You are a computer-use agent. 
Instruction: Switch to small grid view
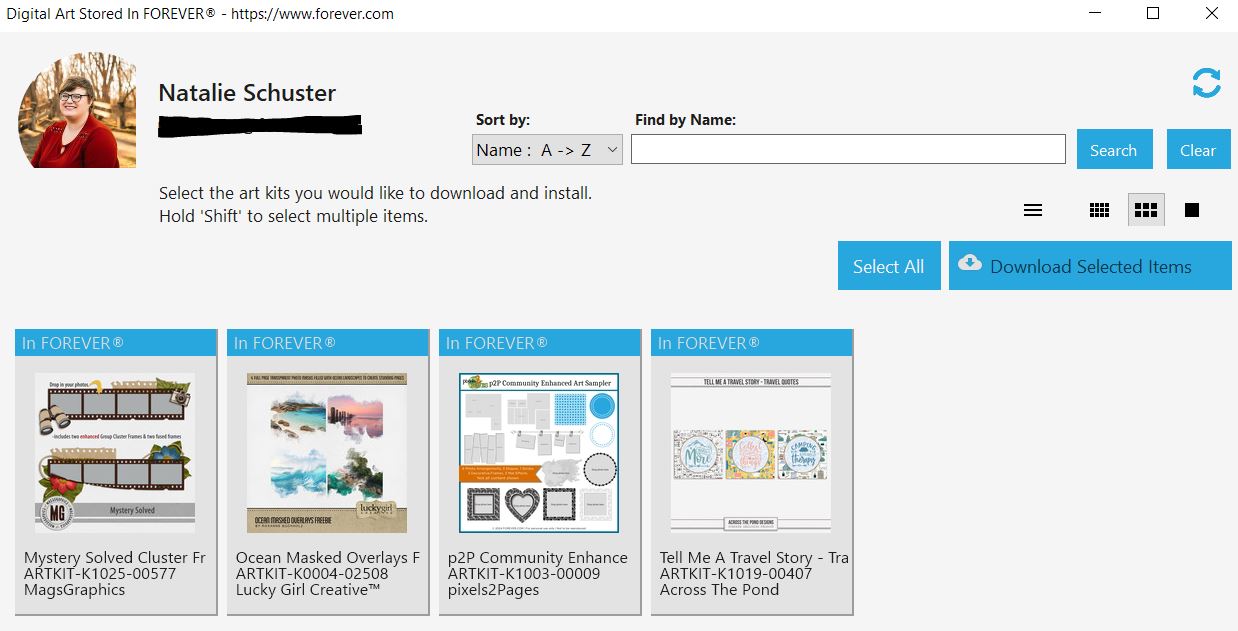tap(1099, 210)
